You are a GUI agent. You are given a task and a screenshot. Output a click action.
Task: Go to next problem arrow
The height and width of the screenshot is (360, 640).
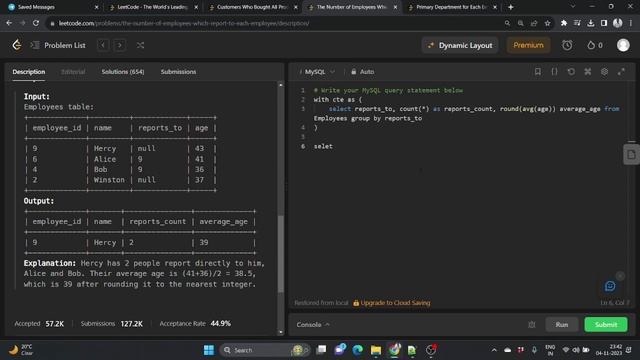pyautogui.click(x=120, y=45)
